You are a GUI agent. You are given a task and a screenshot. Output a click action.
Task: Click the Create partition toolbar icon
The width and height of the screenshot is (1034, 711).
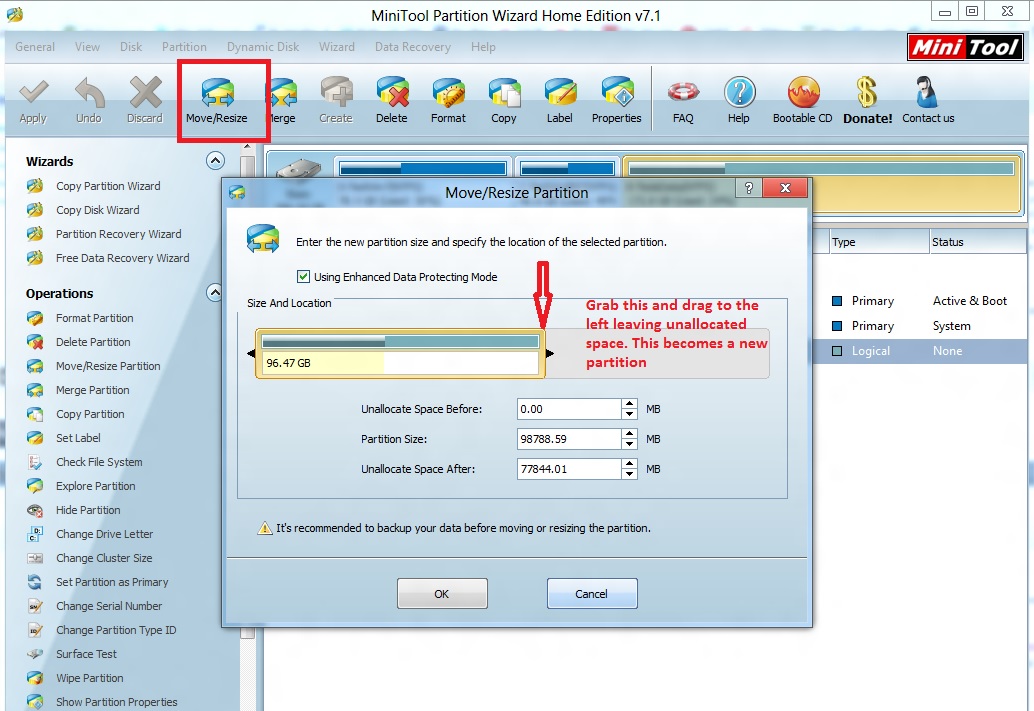336,92
